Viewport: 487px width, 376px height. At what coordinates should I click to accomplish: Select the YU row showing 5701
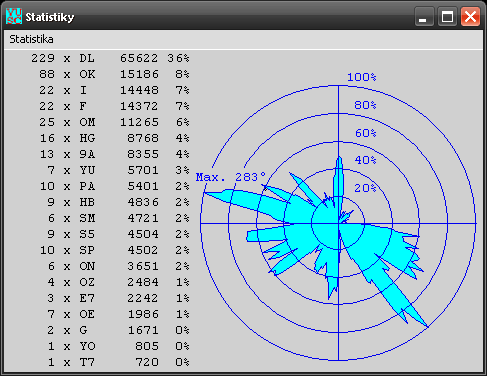click(x=118, y=170)
